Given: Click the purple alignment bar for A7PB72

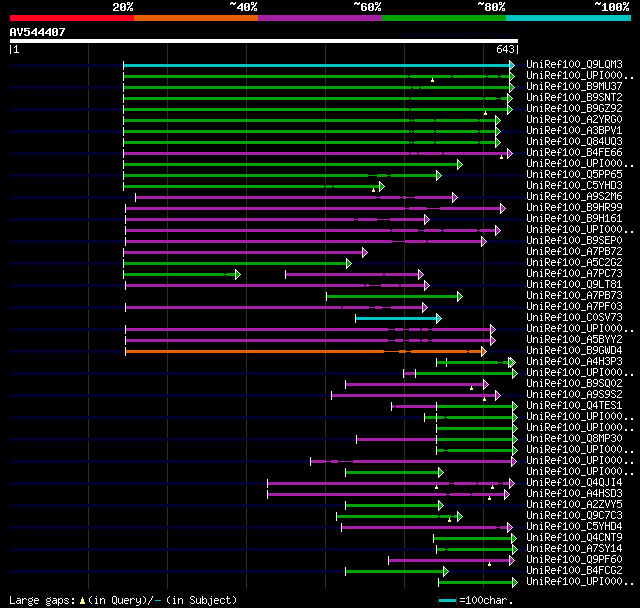Looking at the screenshot, I should pyautogui.click(x=245, y=253).
